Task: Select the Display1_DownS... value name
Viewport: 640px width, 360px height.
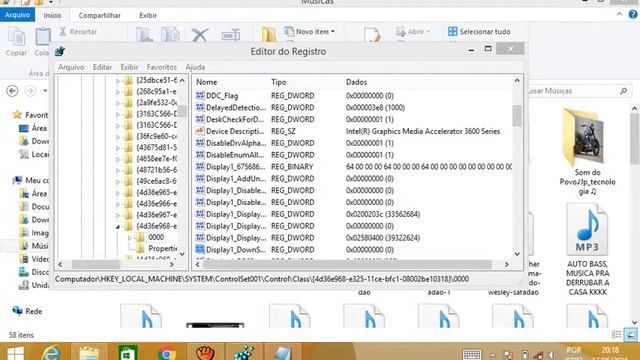Action: point(236,249)
